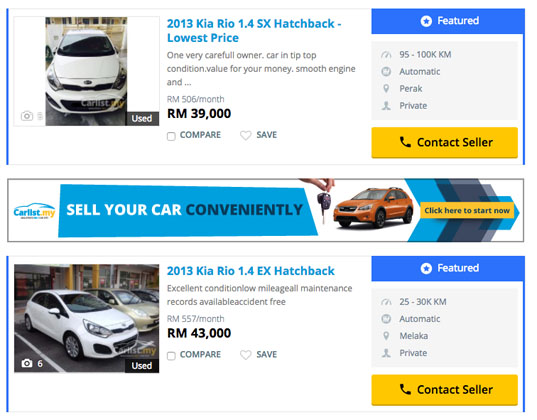Click the heart SAVE icon on Kia Rio SX listing
Viewport: 537px width, 420px height.
(x=246, y=135)
